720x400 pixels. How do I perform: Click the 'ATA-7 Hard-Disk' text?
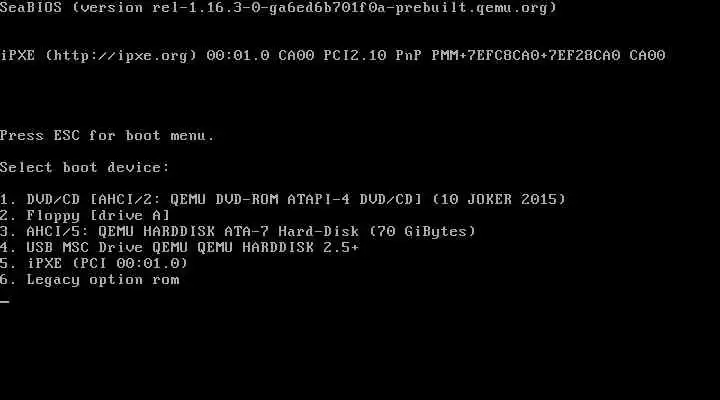(x=292, y=231)
